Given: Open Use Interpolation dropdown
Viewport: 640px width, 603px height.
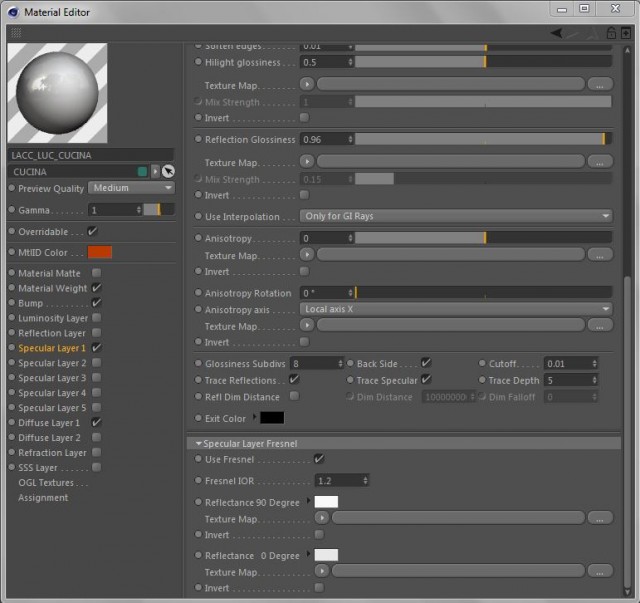Looking at the screenshot, I should pos(456,216).
